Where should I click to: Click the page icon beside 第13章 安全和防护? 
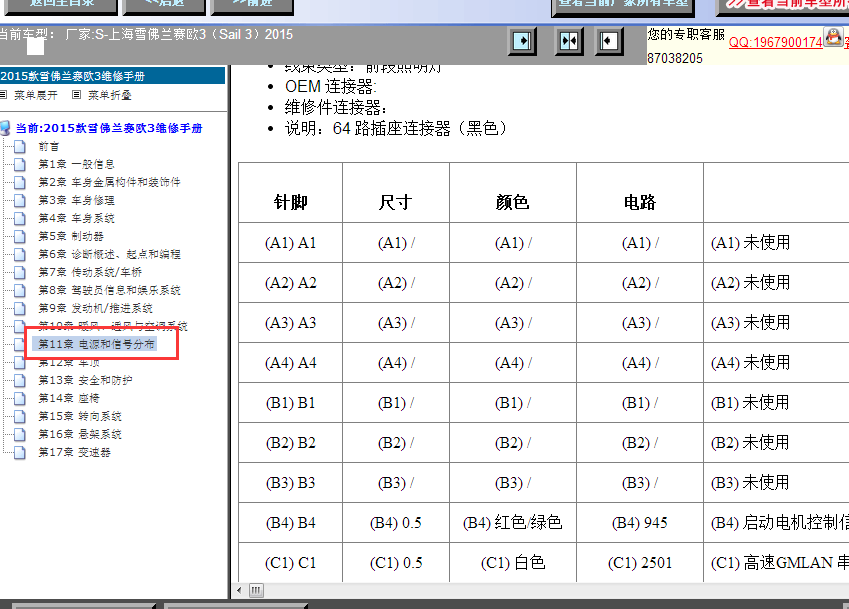pos(19,380)
